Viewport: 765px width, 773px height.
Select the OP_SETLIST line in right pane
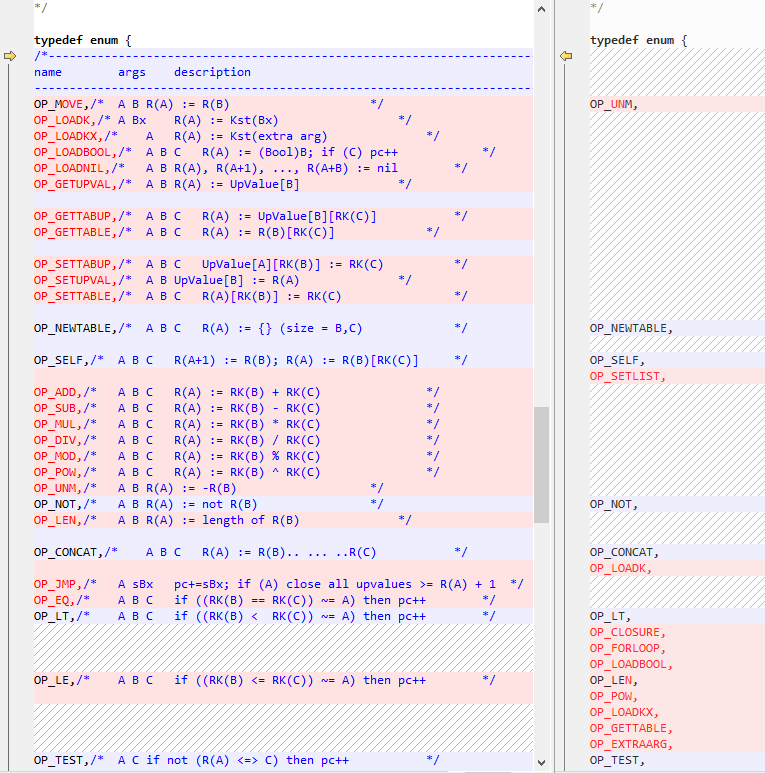click(627, 376)
